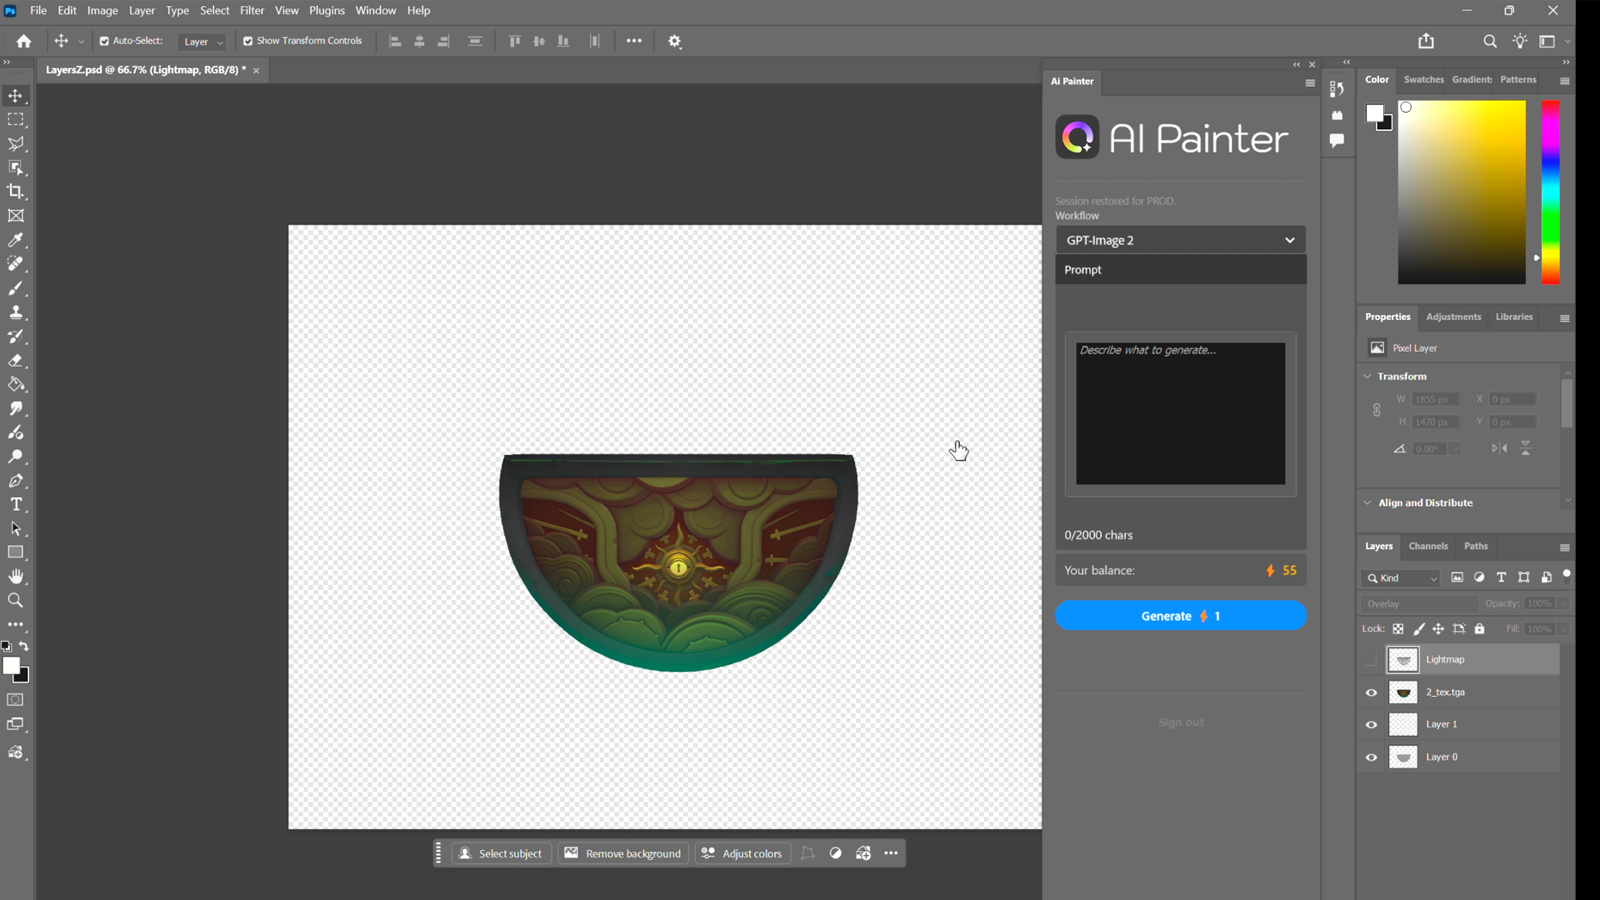1600x900 pixels.
Task: Switch to the Adjustments tab
Action: tap(1453, 317)
